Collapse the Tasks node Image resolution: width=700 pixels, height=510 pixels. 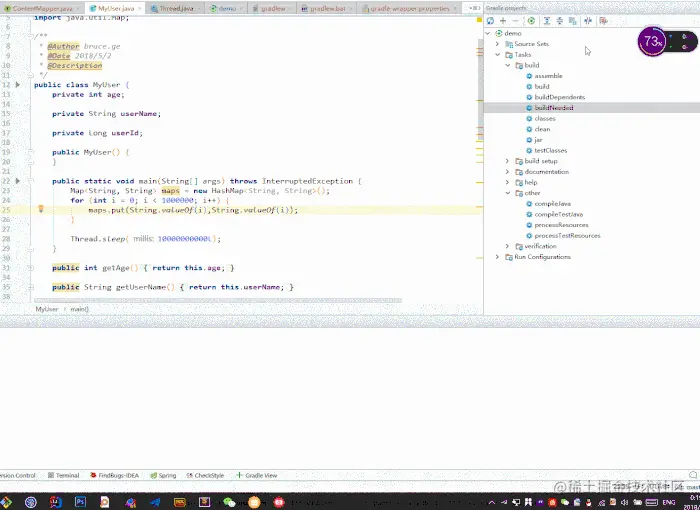497,54
